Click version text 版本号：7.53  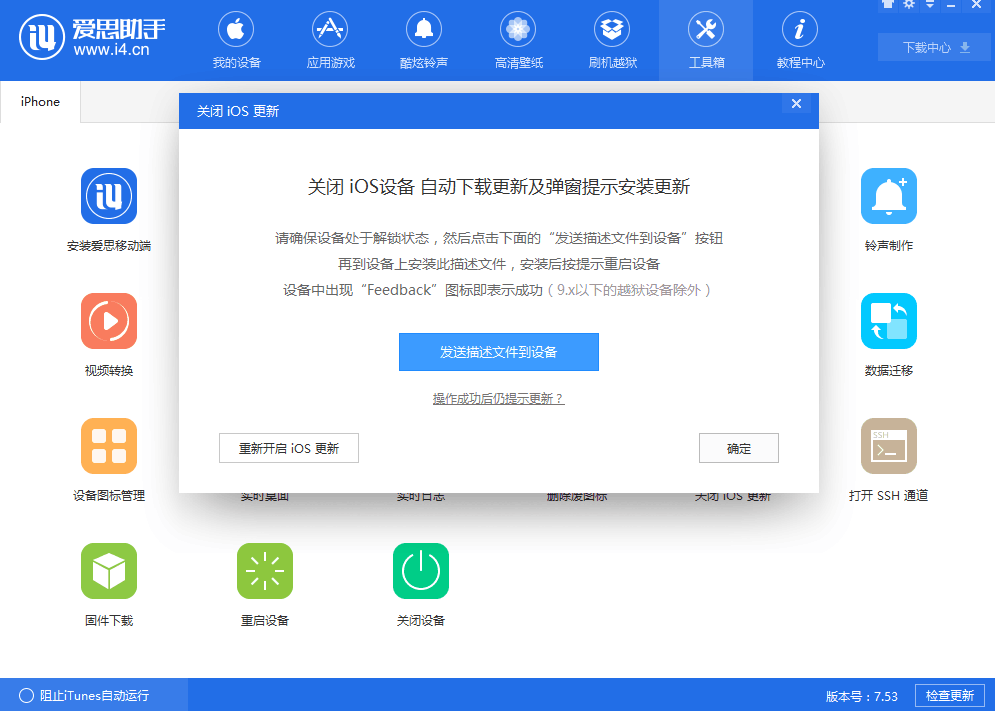(862, 696)
